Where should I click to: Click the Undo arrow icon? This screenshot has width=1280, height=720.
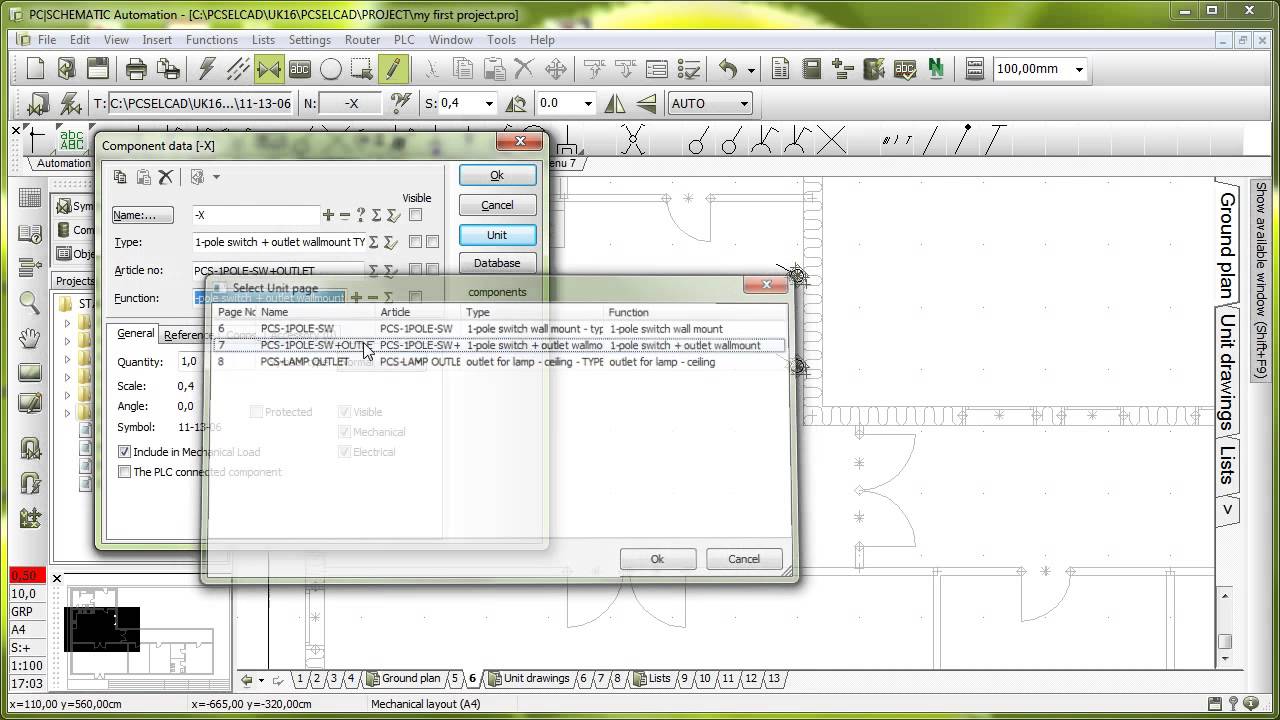point(728,69)
